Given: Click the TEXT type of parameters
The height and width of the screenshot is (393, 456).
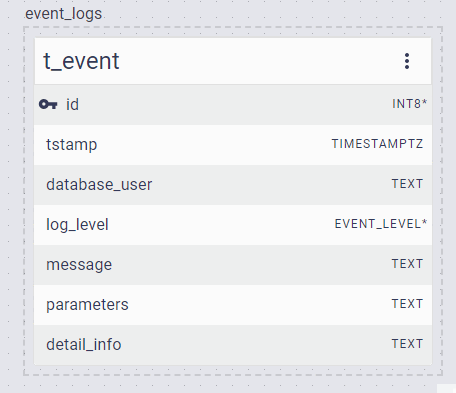Looking at the screenshot, I should (x=407, y=304).
